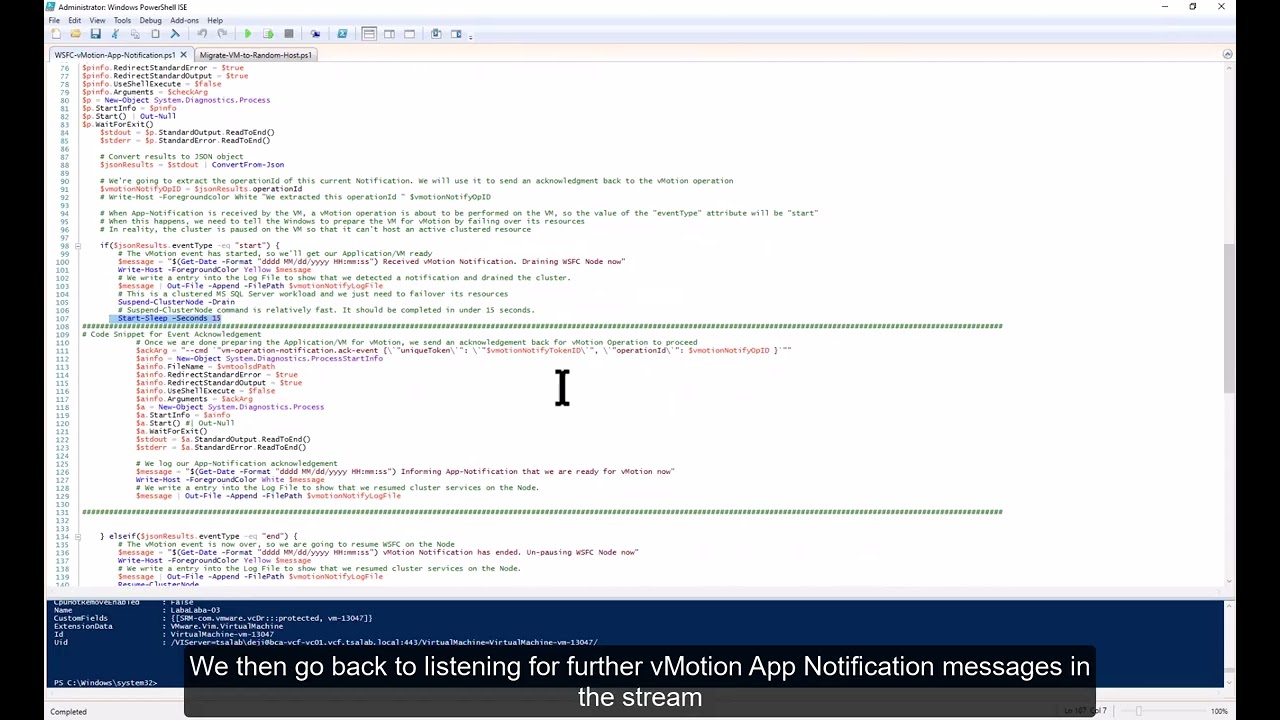The height and width of the screenshot is (720, 1280).
Task: Click the $stderr = $a.StandardError.ReadToEnd() line
Action: click(x=221, y=447)
